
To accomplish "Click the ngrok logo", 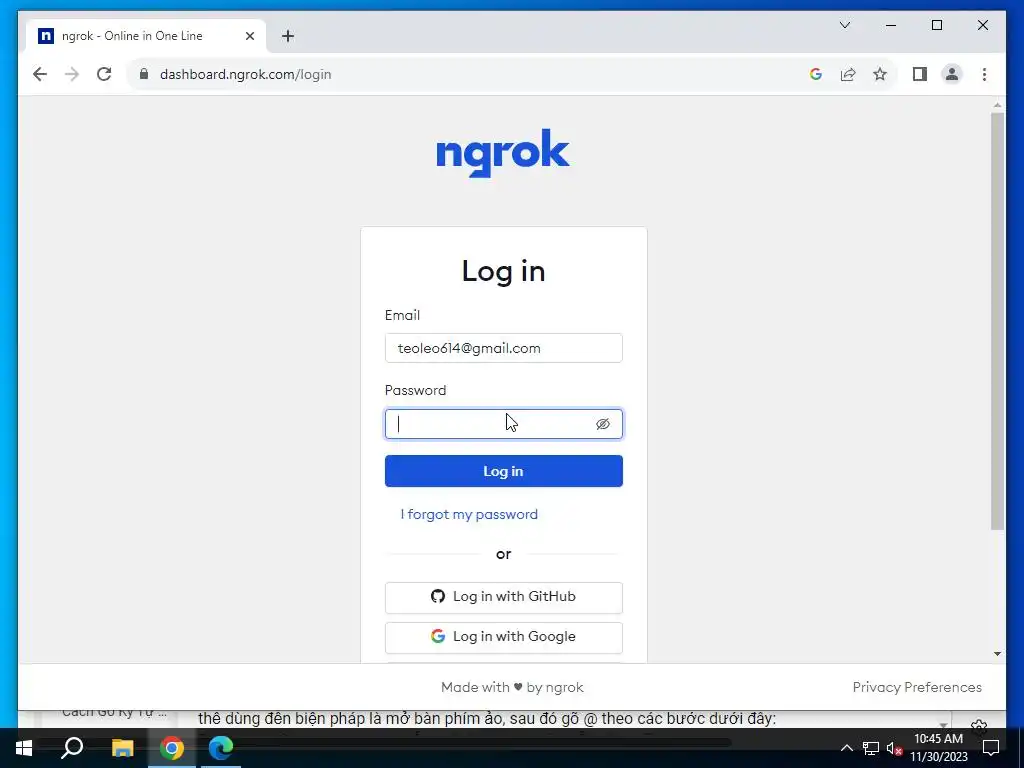I will [503, 153].
